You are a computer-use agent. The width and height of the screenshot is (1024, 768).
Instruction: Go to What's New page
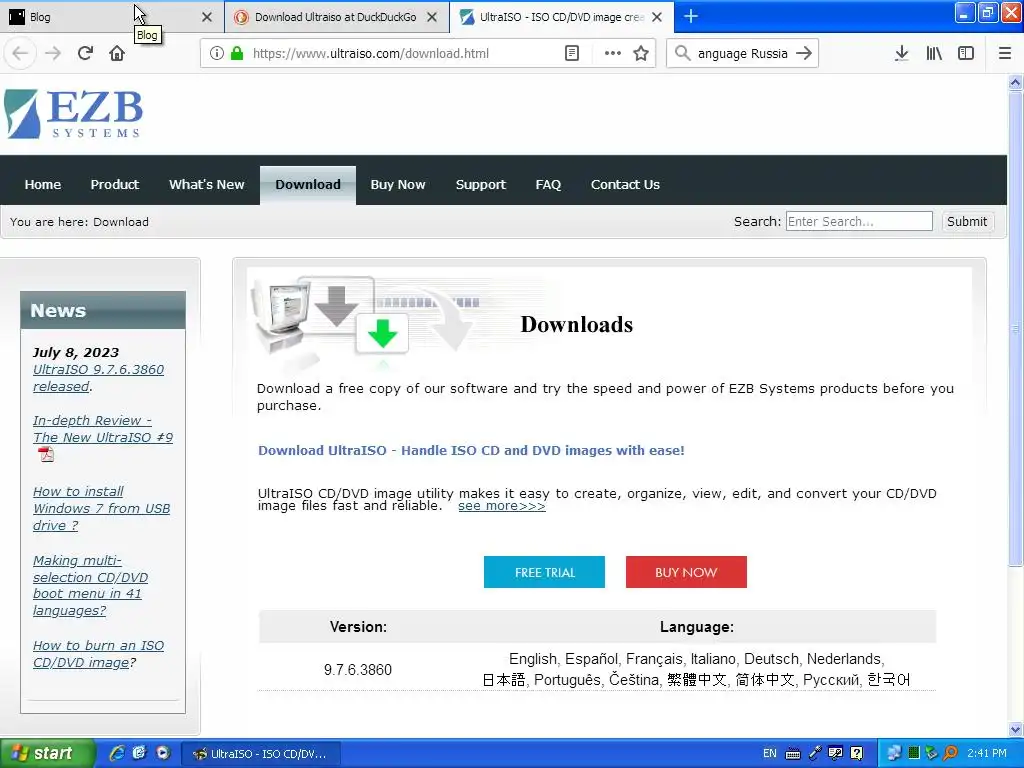(x=206, y=185)
